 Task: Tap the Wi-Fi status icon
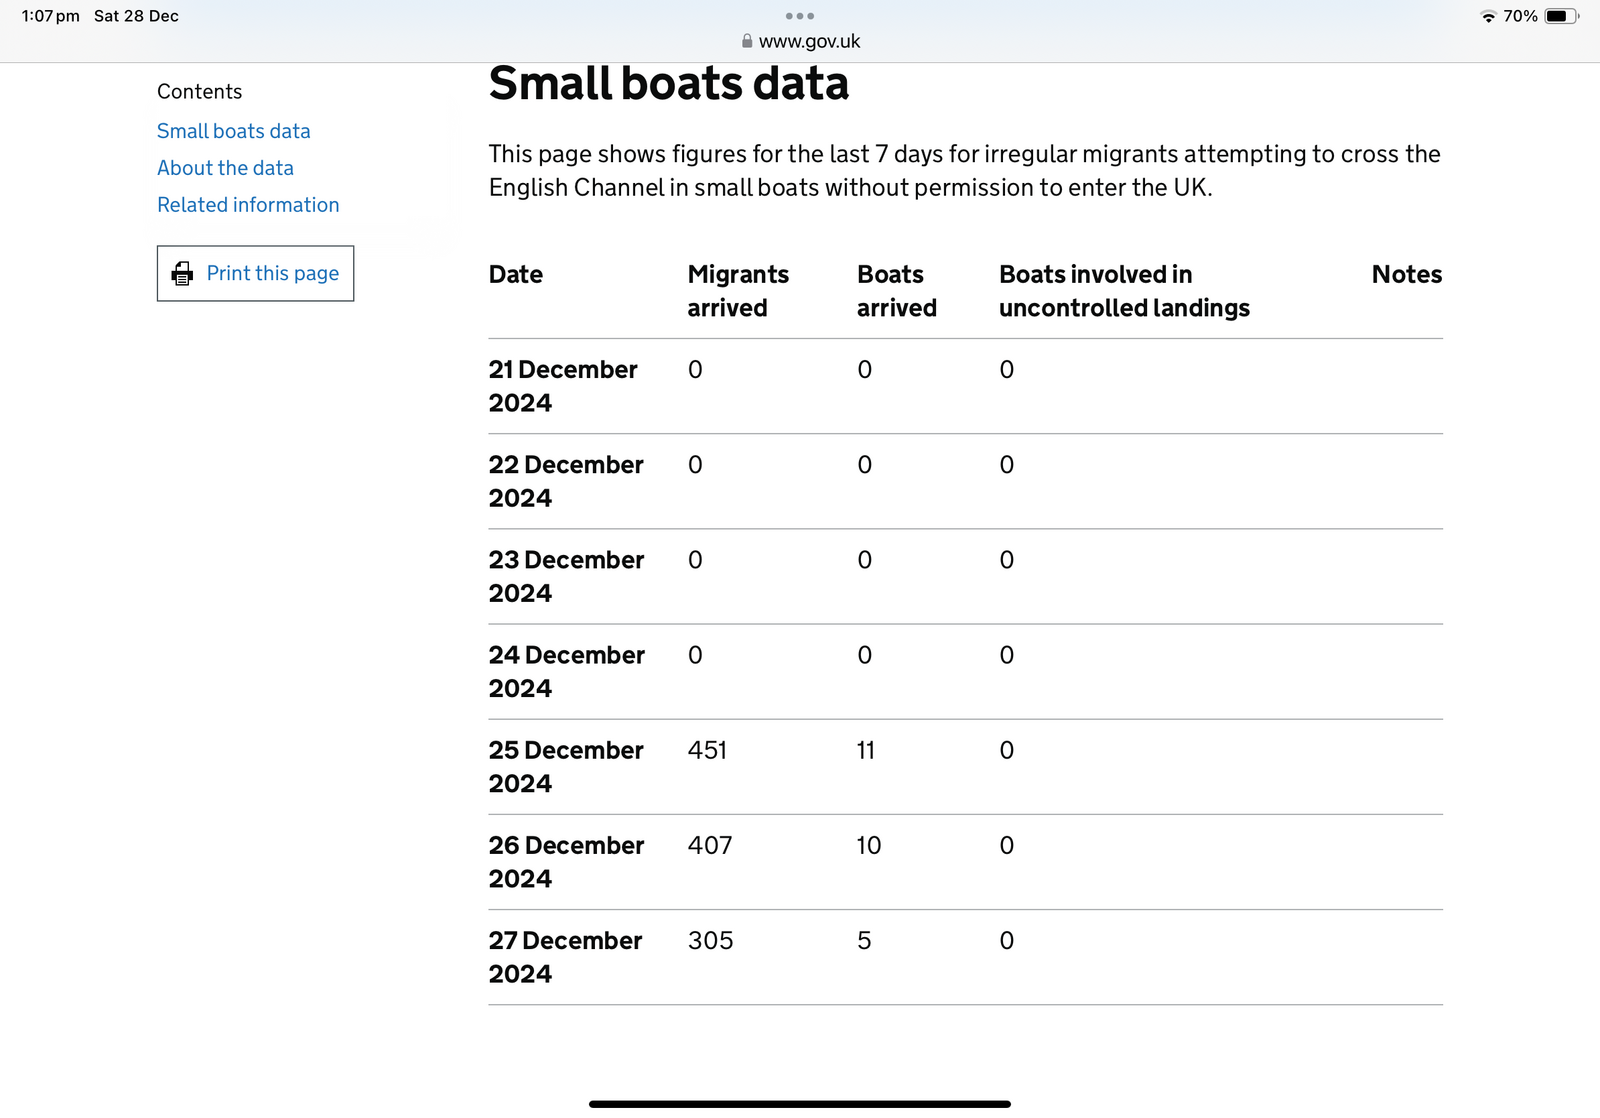pyautogui.click(x=1488, y=16)
